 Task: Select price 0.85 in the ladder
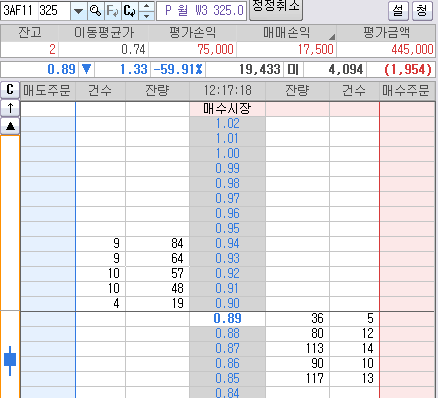[227, 379]
